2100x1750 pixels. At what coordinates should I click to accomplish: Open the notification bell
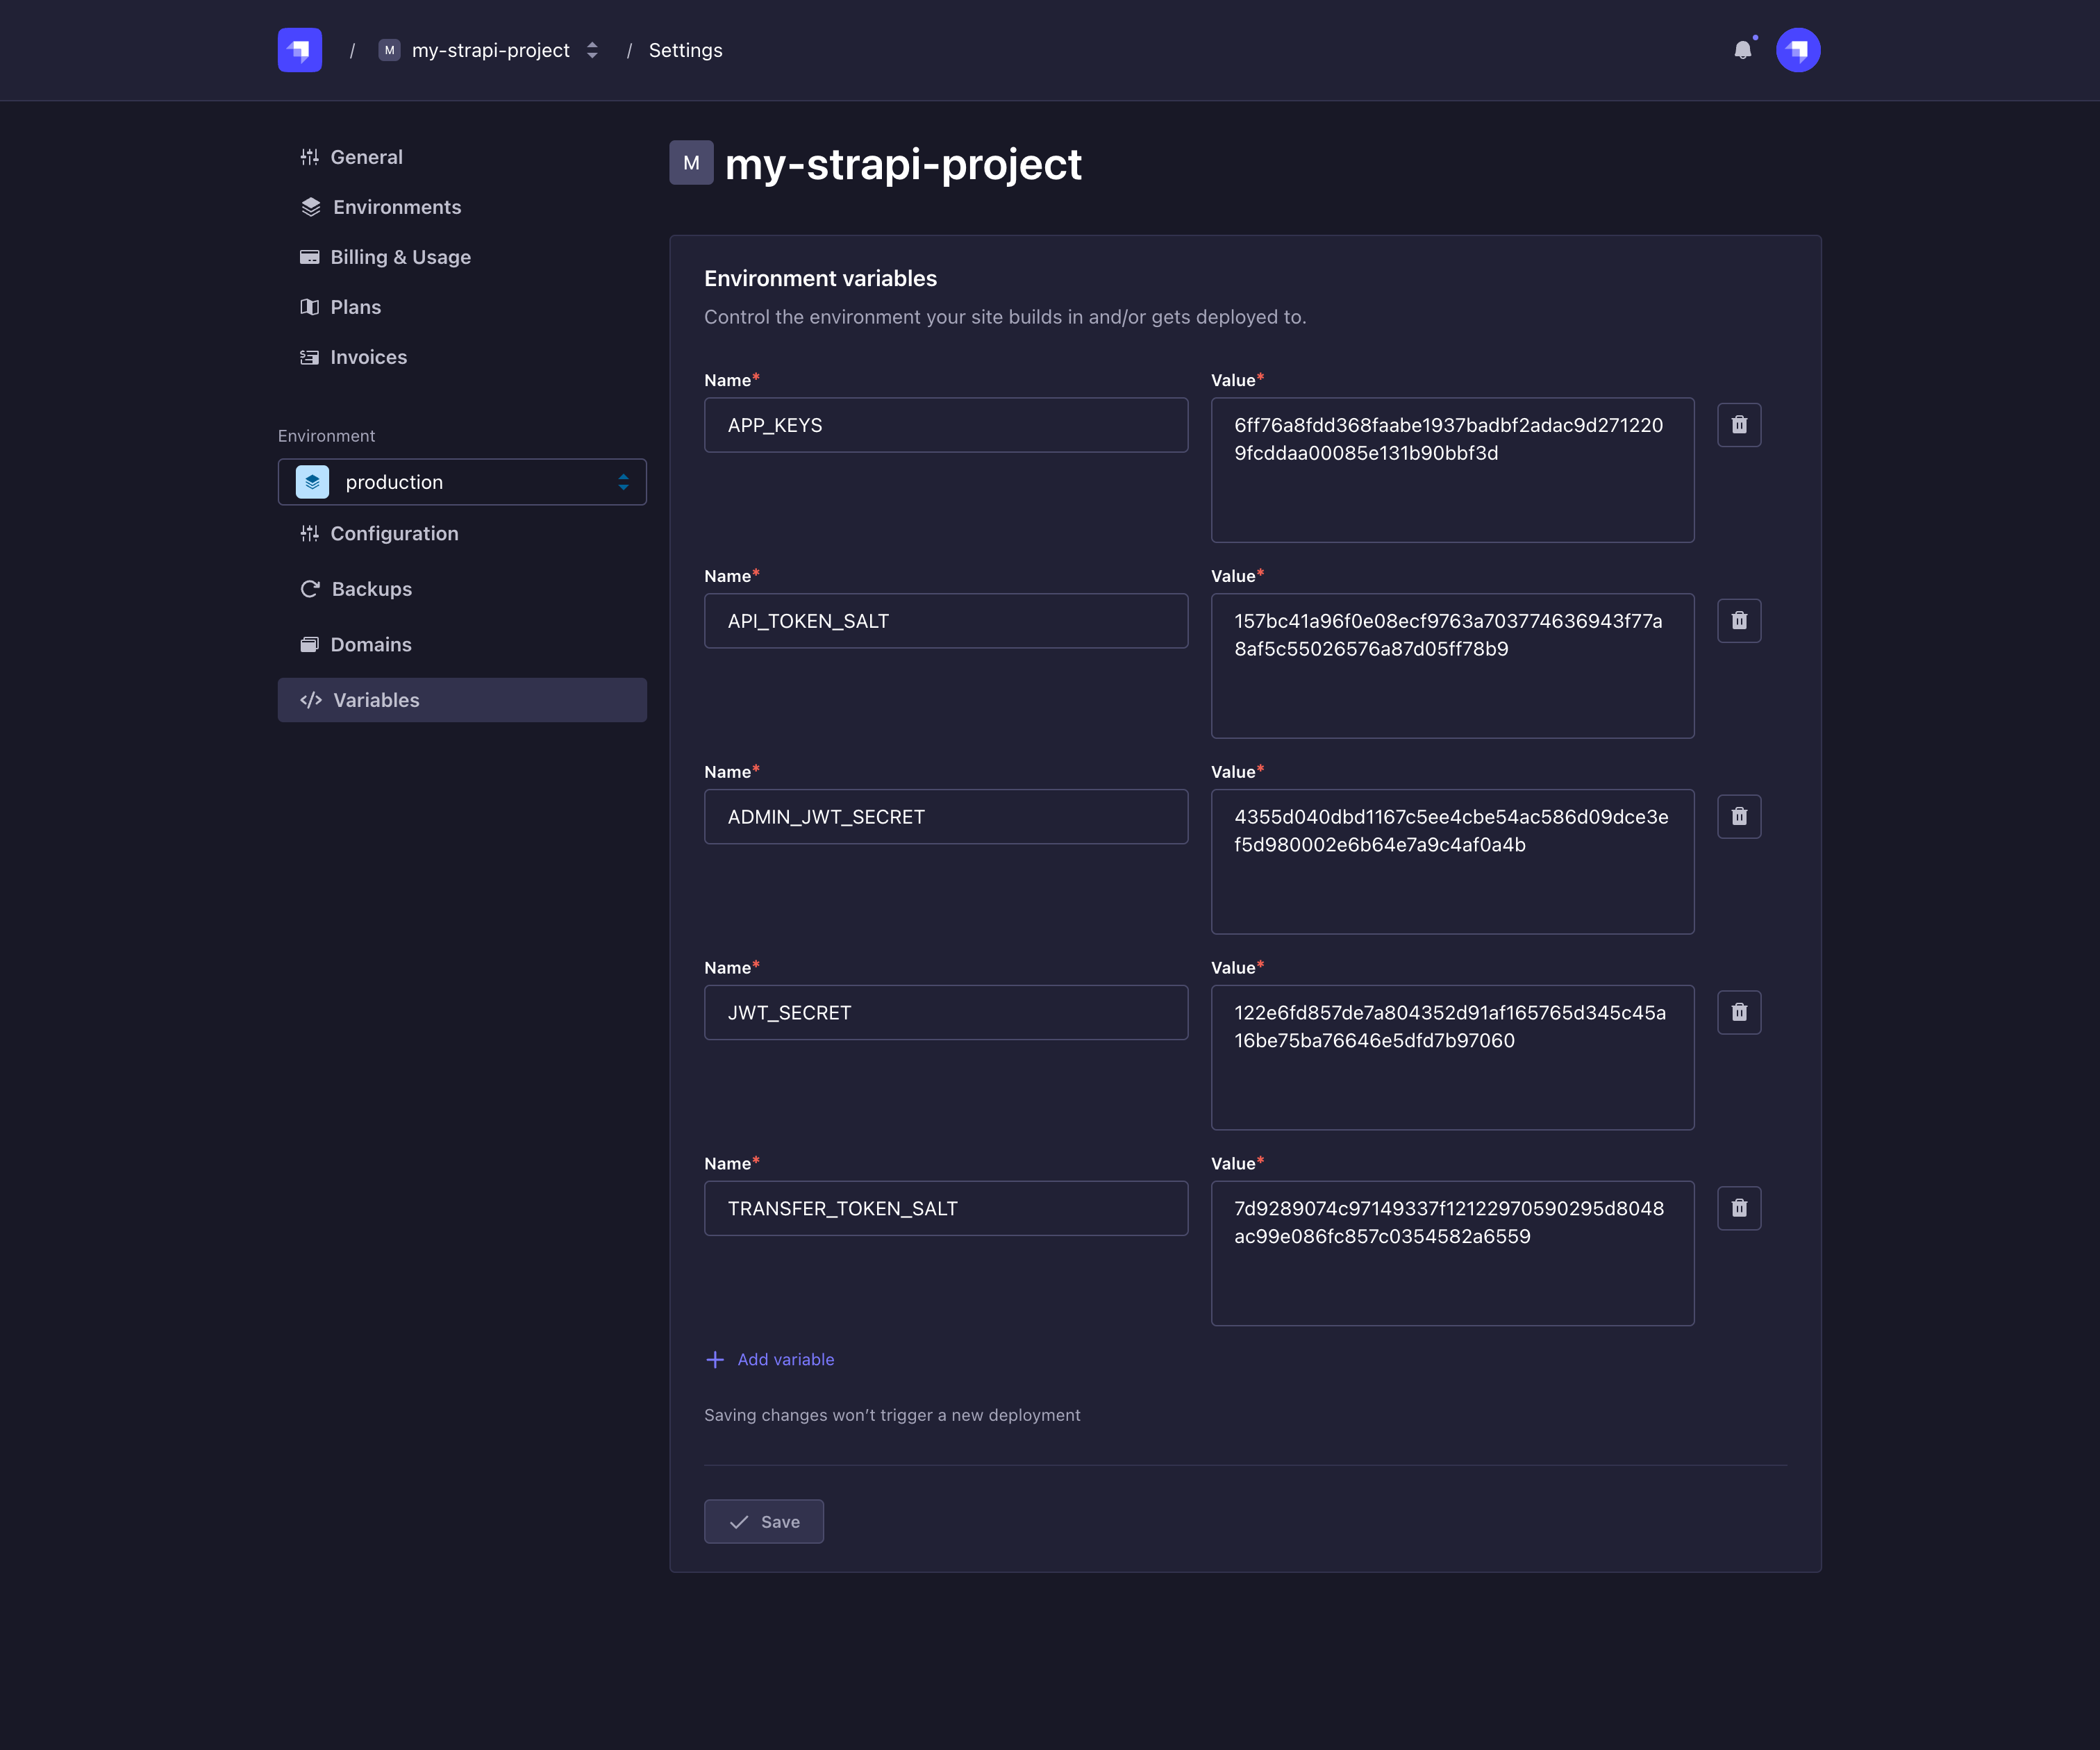[1743, 50]
